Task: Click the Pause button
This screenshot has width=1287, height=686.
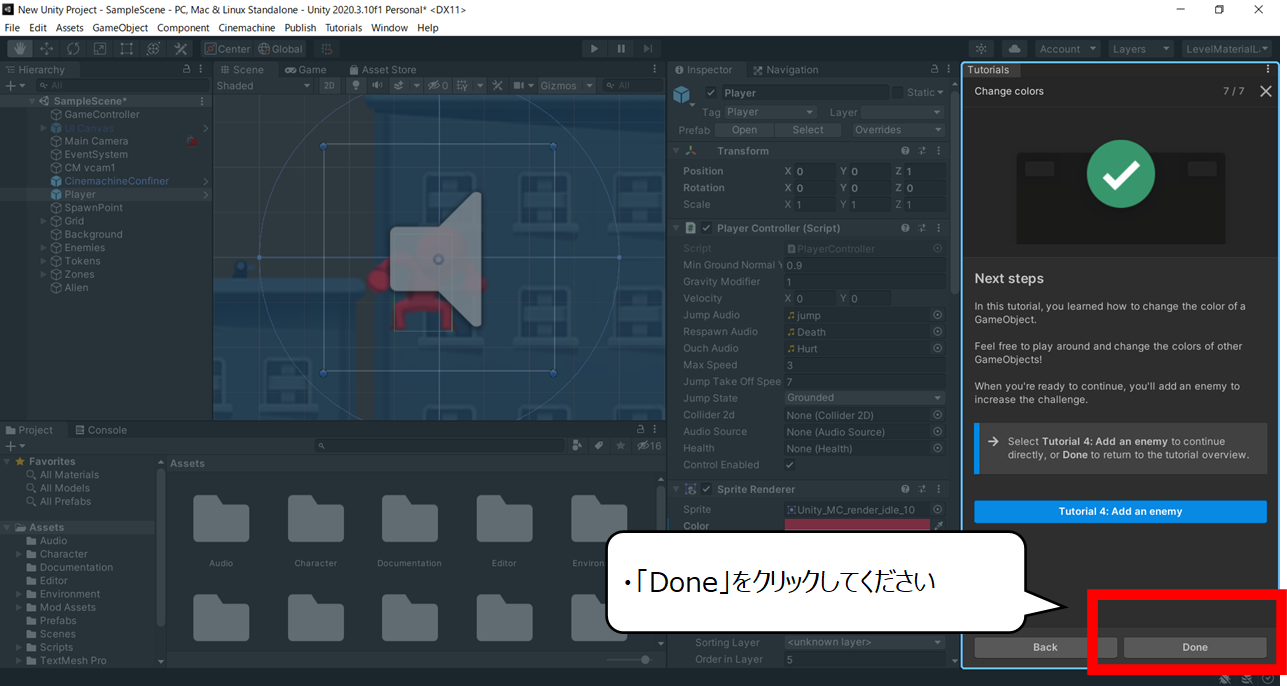Action: (x=621, y=48)
